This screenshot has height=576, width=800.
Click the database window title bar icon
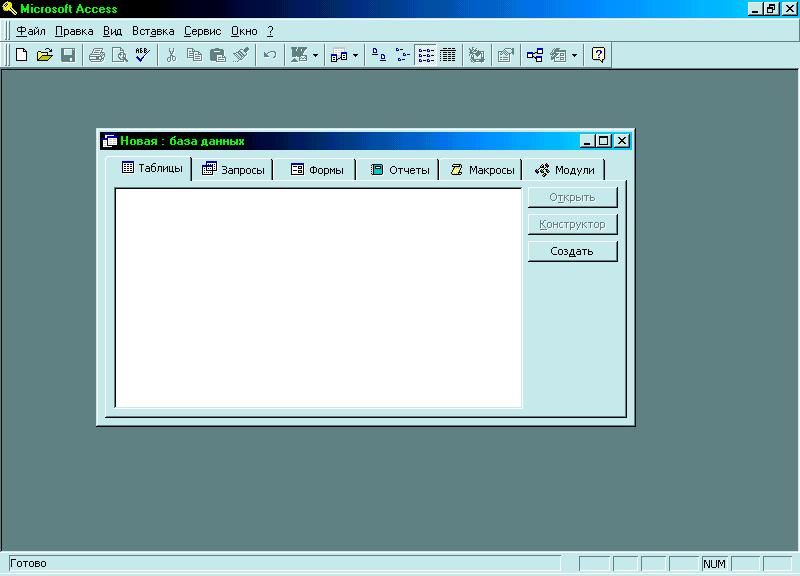click(110, 141)
